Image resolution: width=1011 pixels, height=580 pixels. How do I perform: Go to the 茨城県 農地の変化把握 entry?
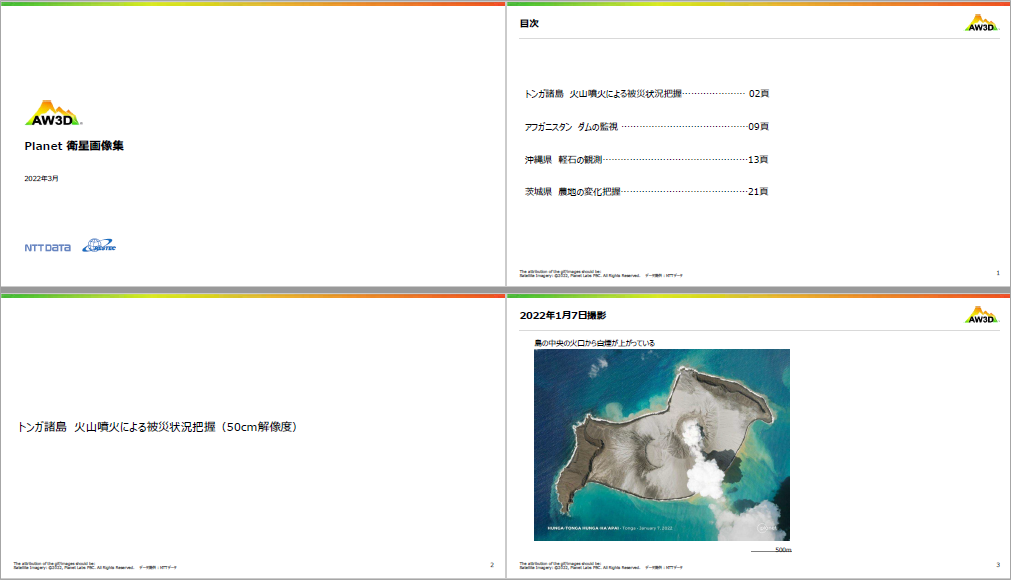coord(646,191)
